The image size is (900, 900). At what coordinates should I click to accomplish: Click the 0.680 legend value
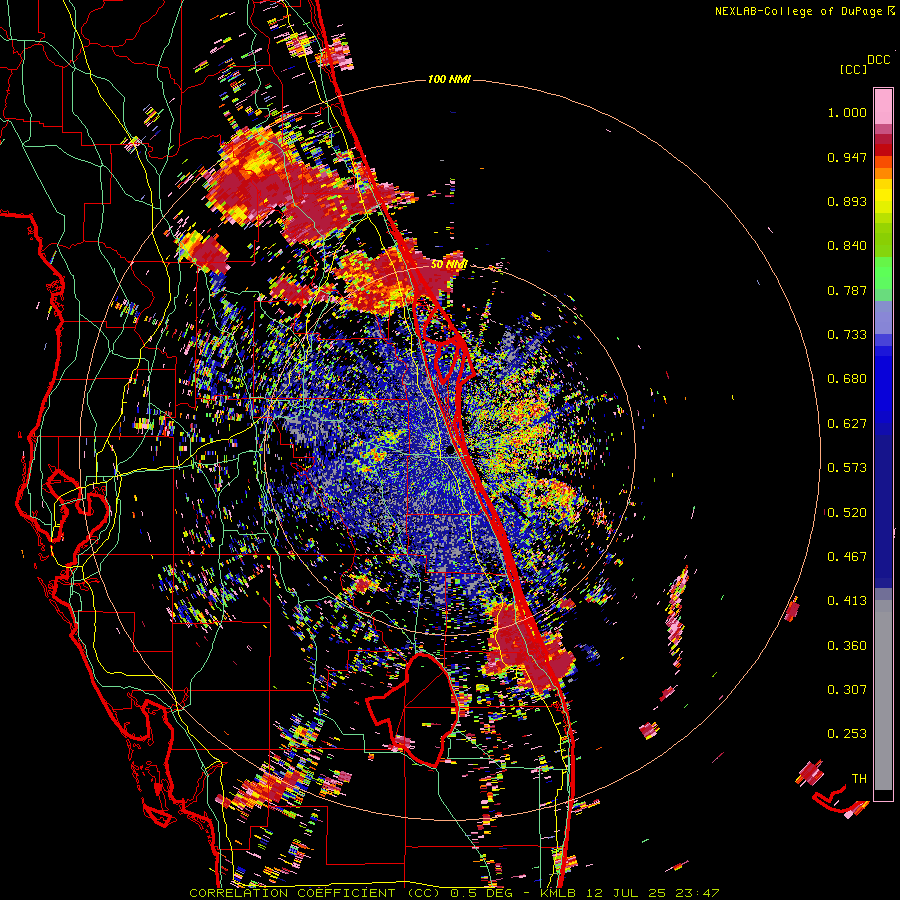[x=847, y=379]
